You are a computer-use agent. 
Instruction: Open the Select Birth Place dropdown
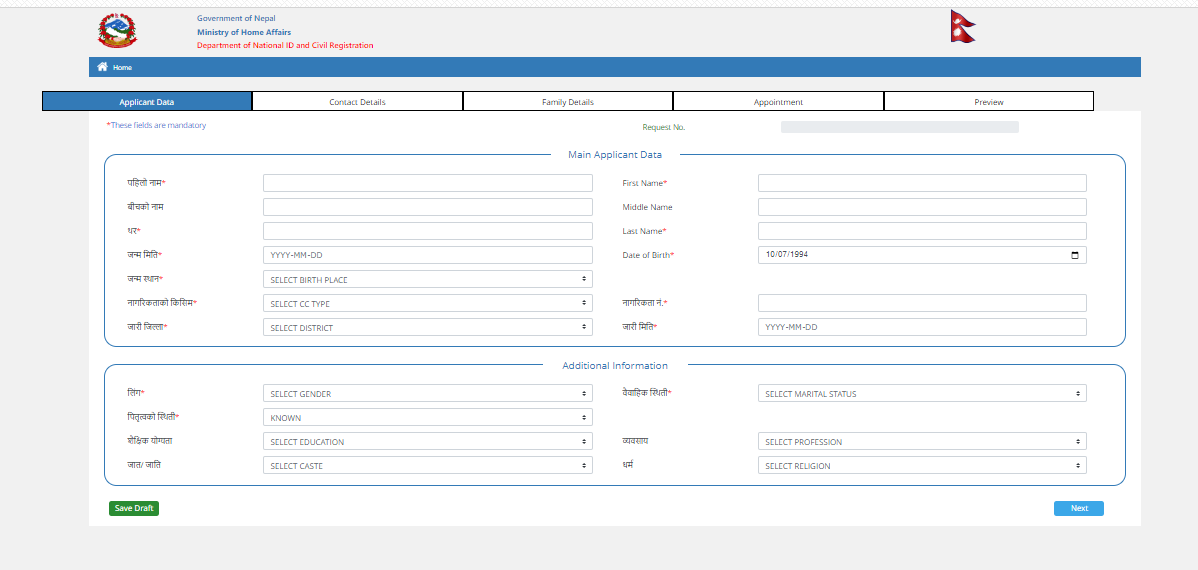tap(428, 280)
